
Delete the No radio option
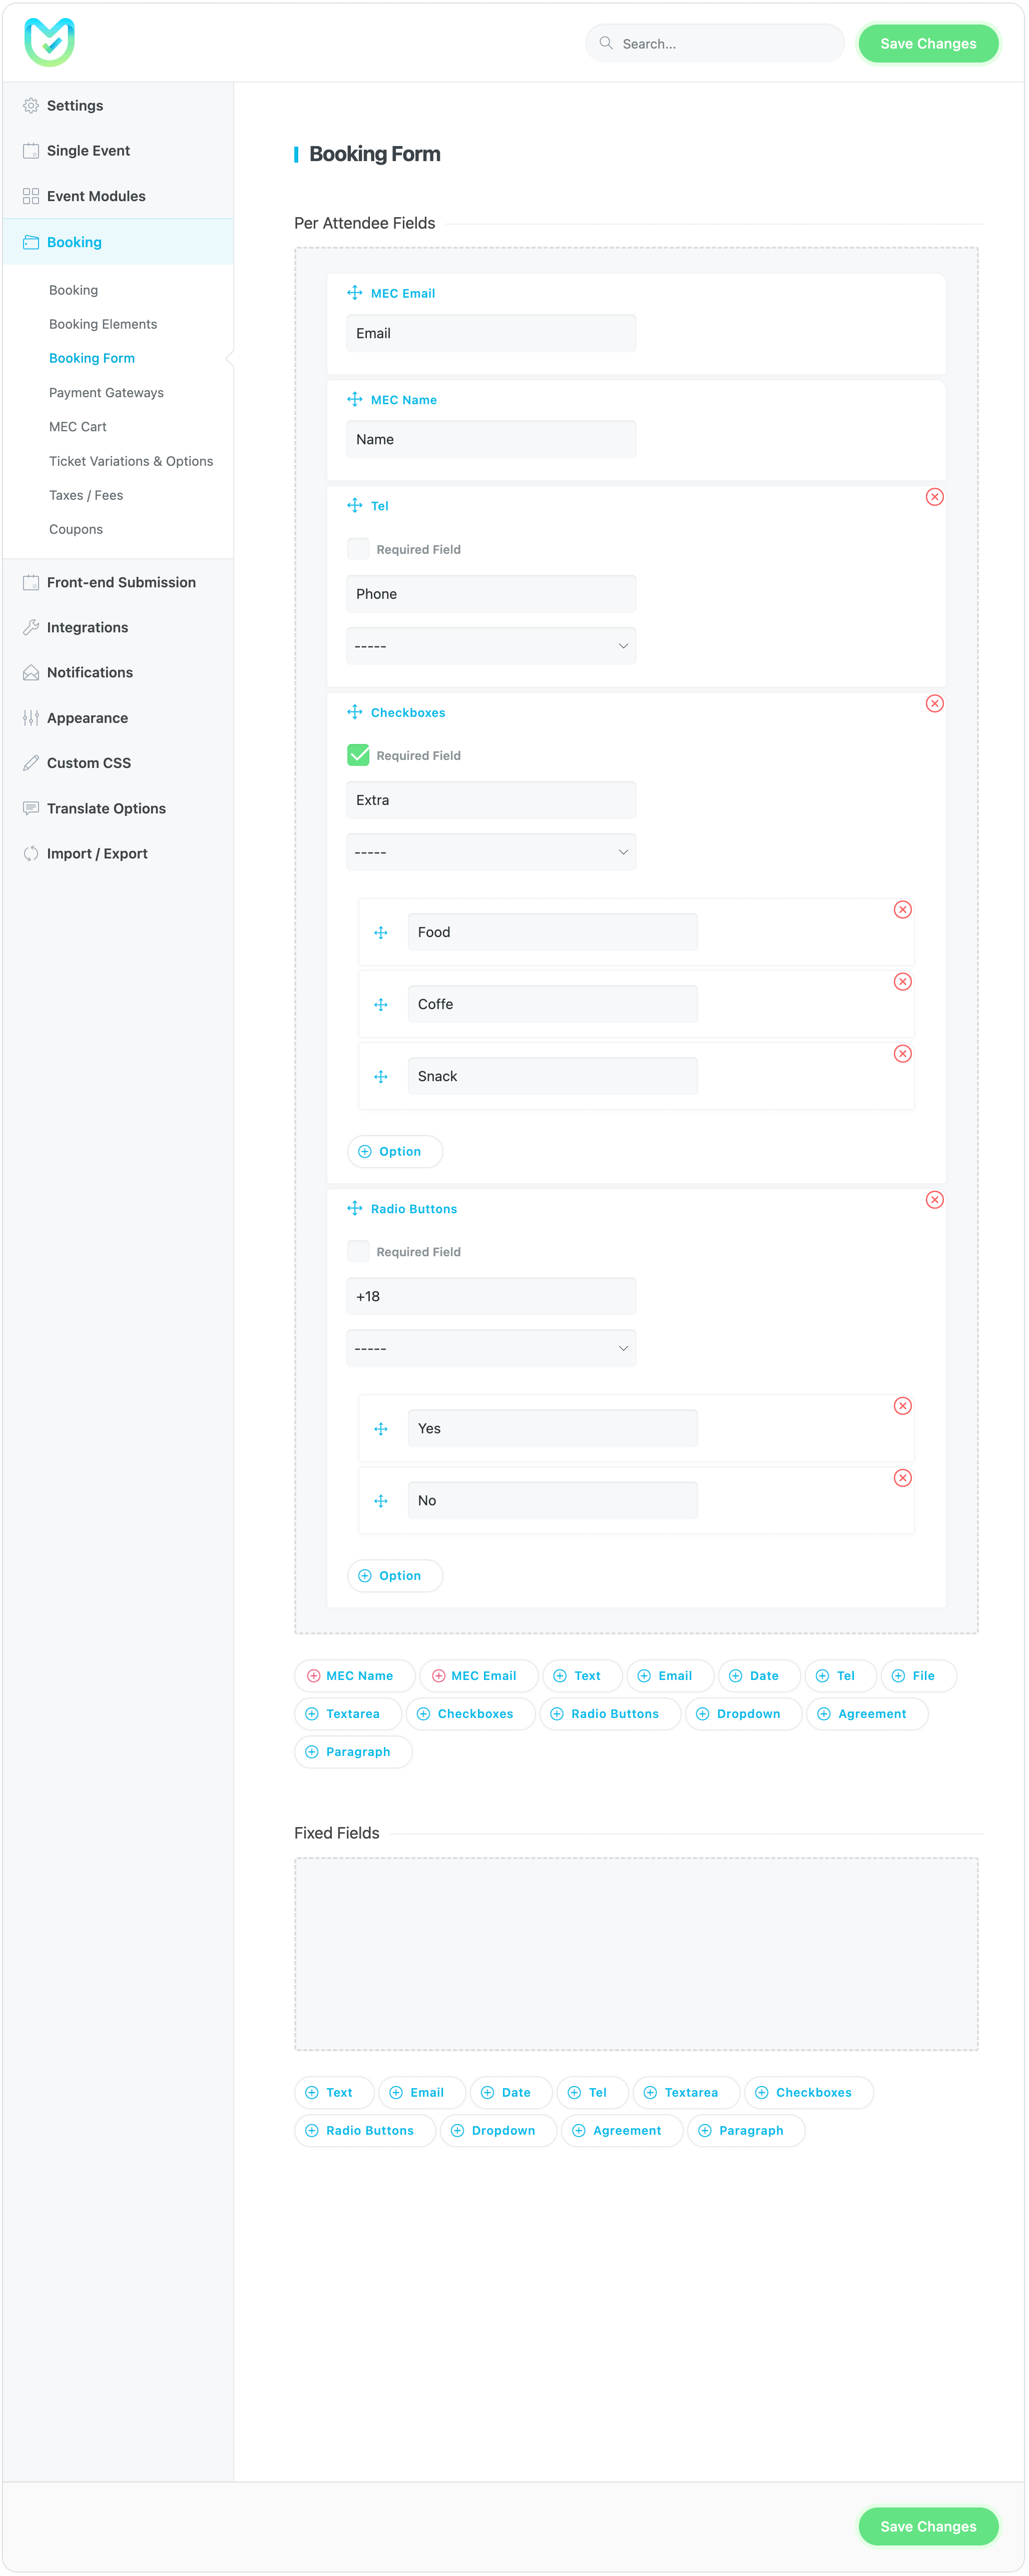click(902, 1478)
